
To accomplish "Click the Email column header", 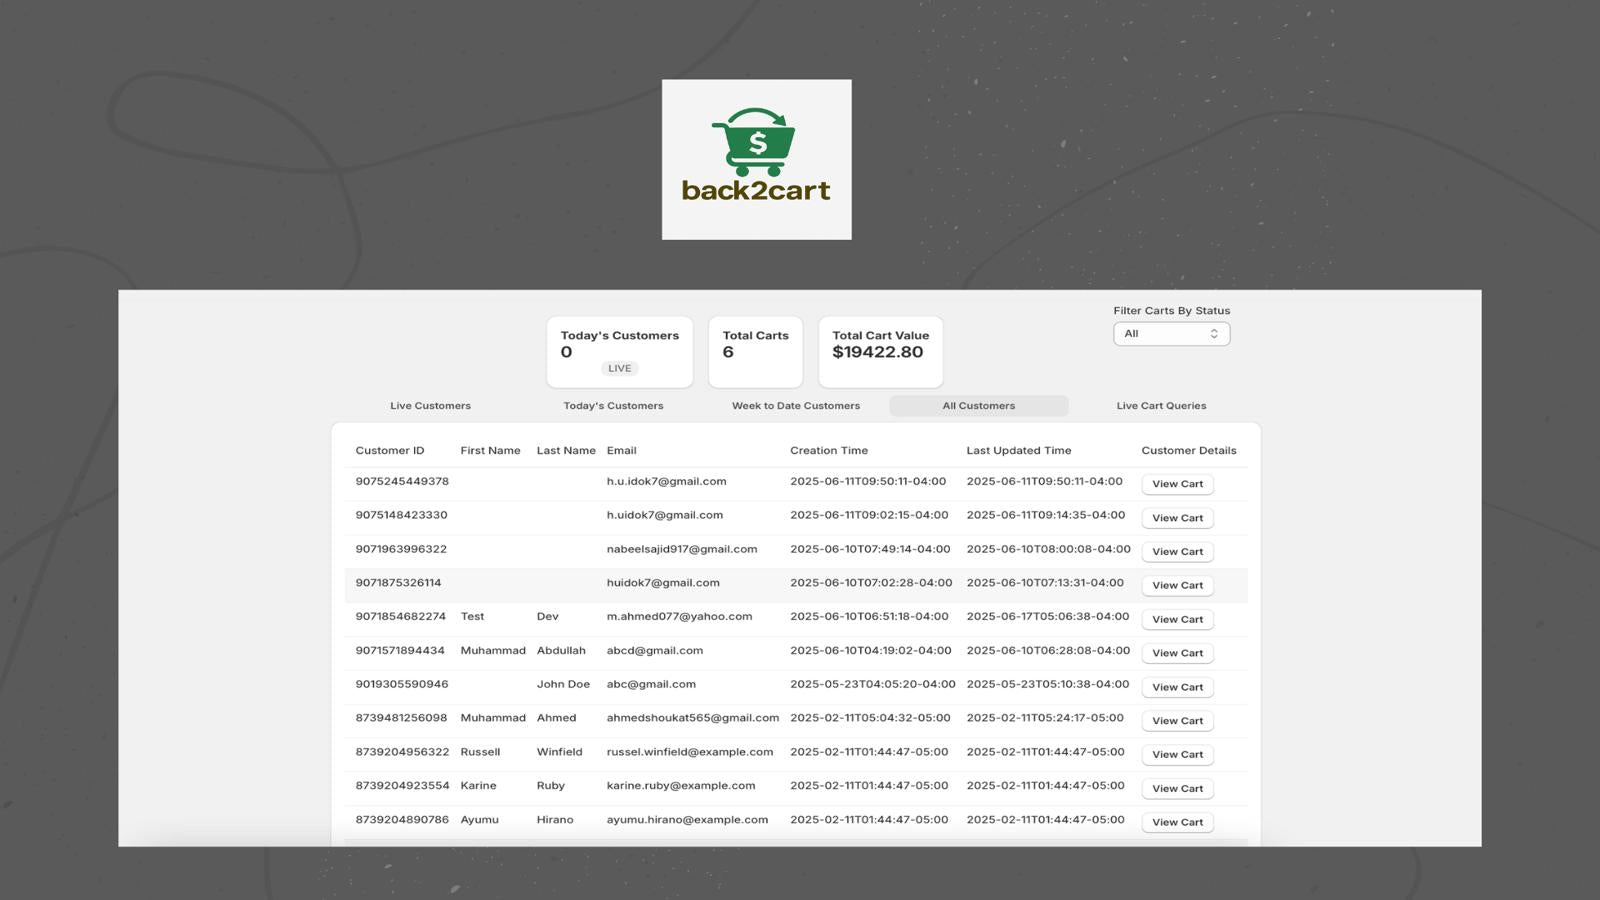I will pyautogui.click(x=621, y=451).
